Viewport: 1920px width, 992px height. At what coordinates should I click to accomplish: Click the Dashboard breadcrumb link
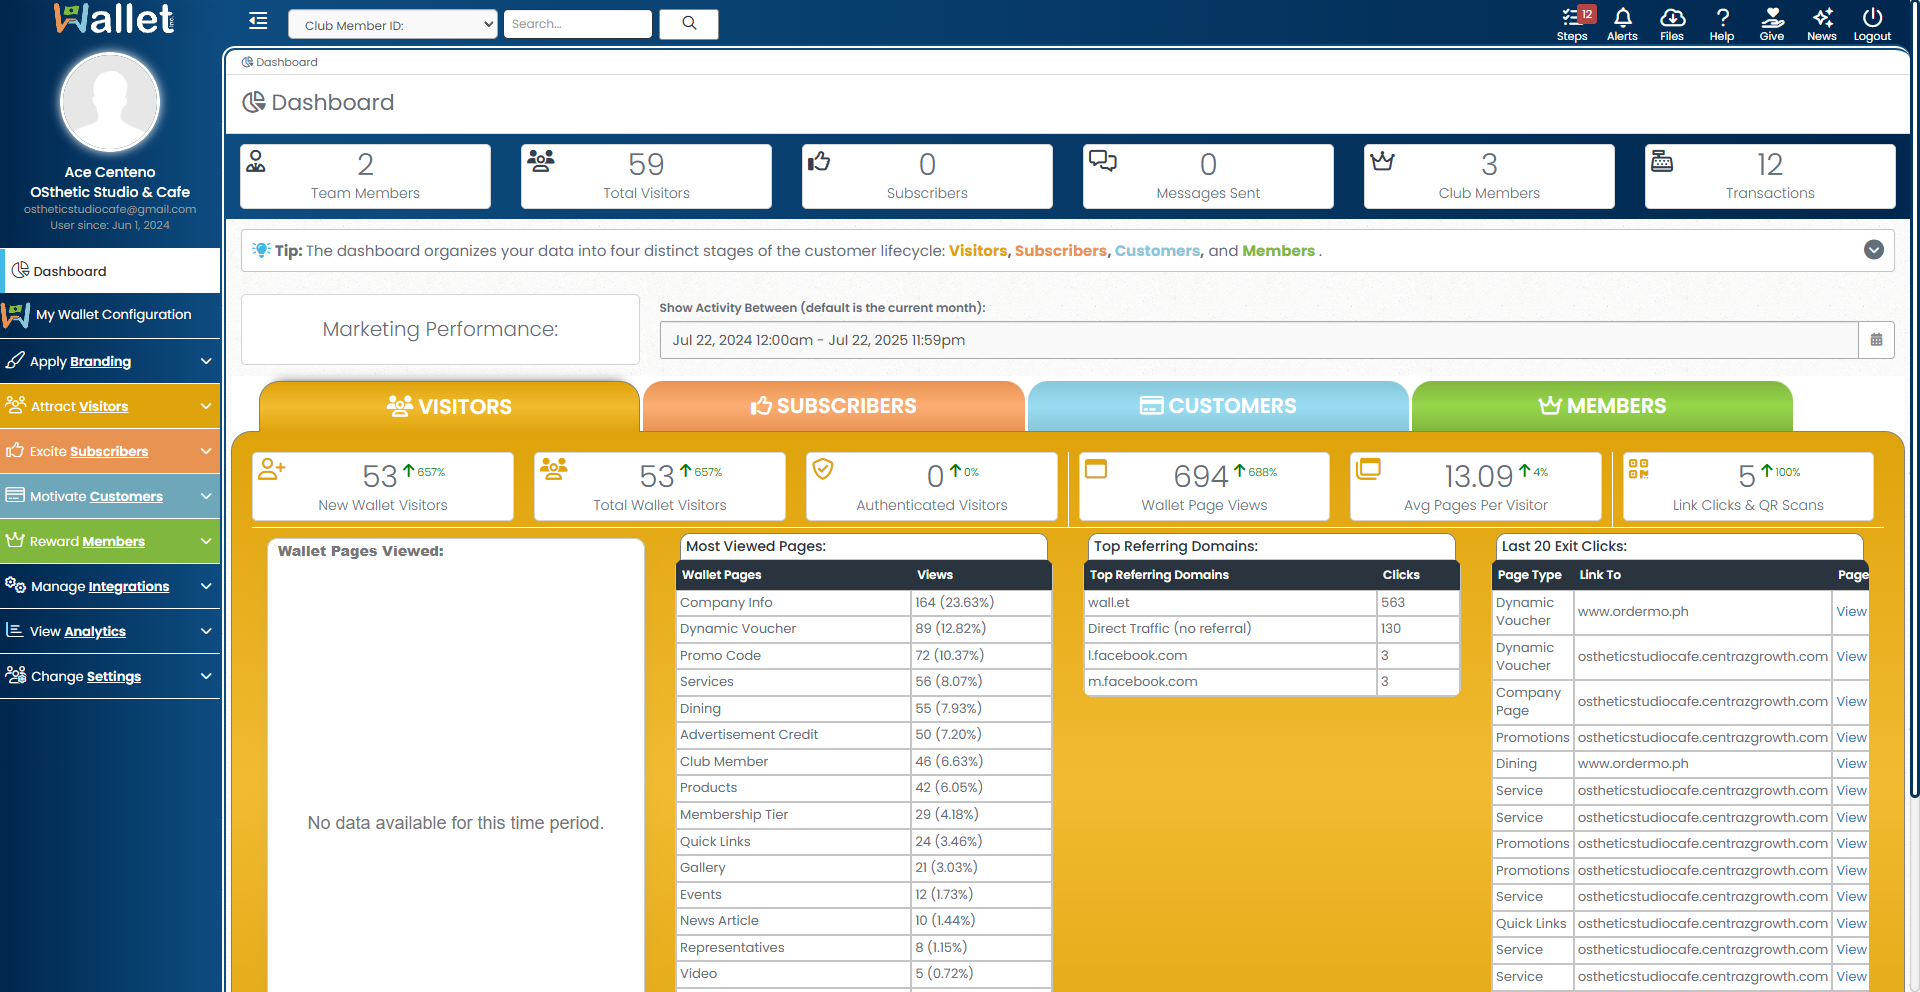click(280, 62)
